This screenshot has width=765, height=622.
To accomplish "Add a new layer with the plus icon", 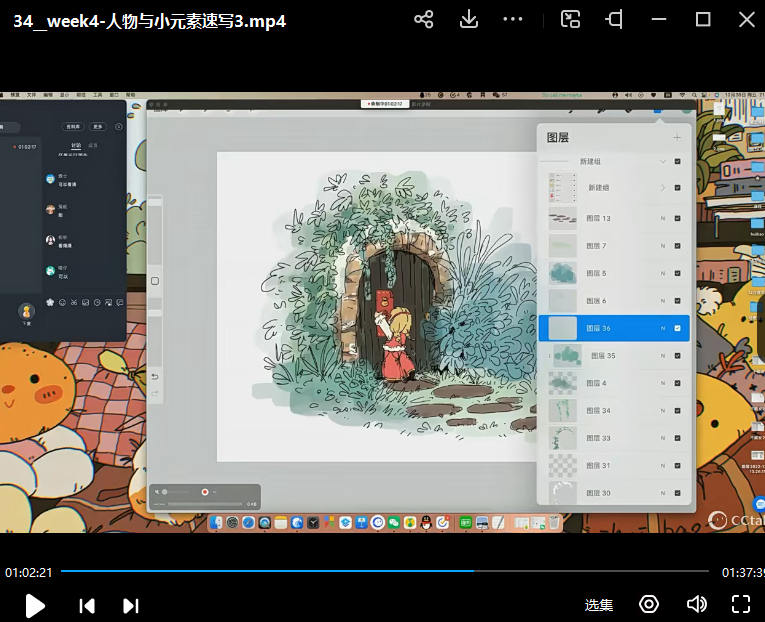I will coord(677,138).
